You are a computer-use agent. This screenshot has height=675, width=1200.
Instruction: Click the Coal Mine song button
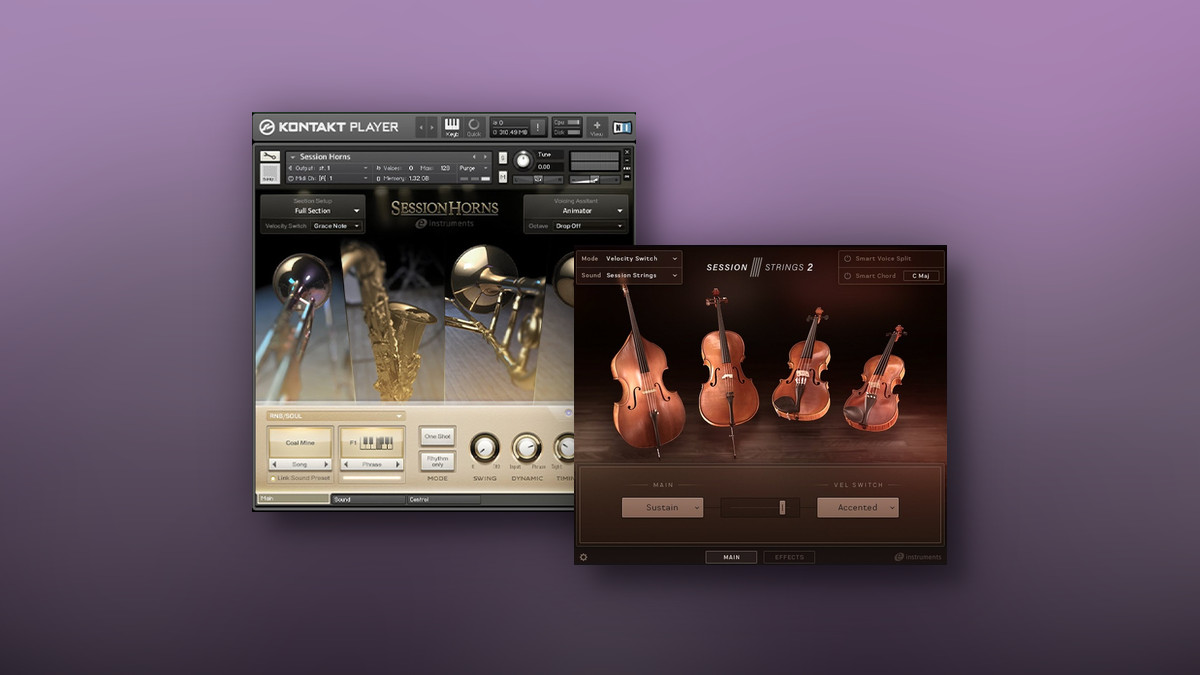coord(301,442)
